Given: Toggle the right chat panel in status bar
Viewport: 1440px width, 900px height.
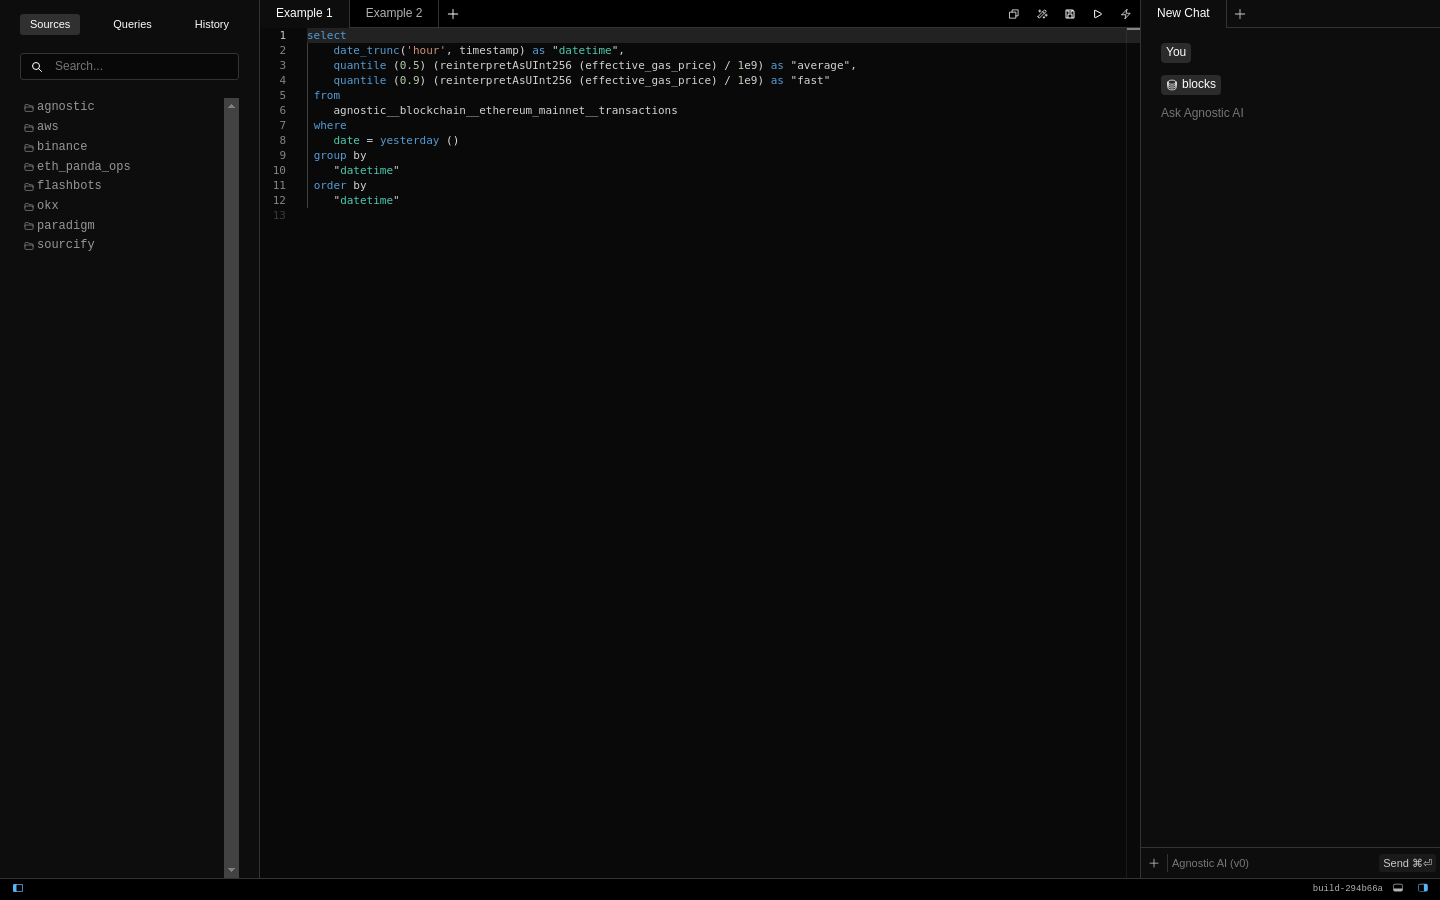Looking at the screenshot, I should (x=1423, y=888).
